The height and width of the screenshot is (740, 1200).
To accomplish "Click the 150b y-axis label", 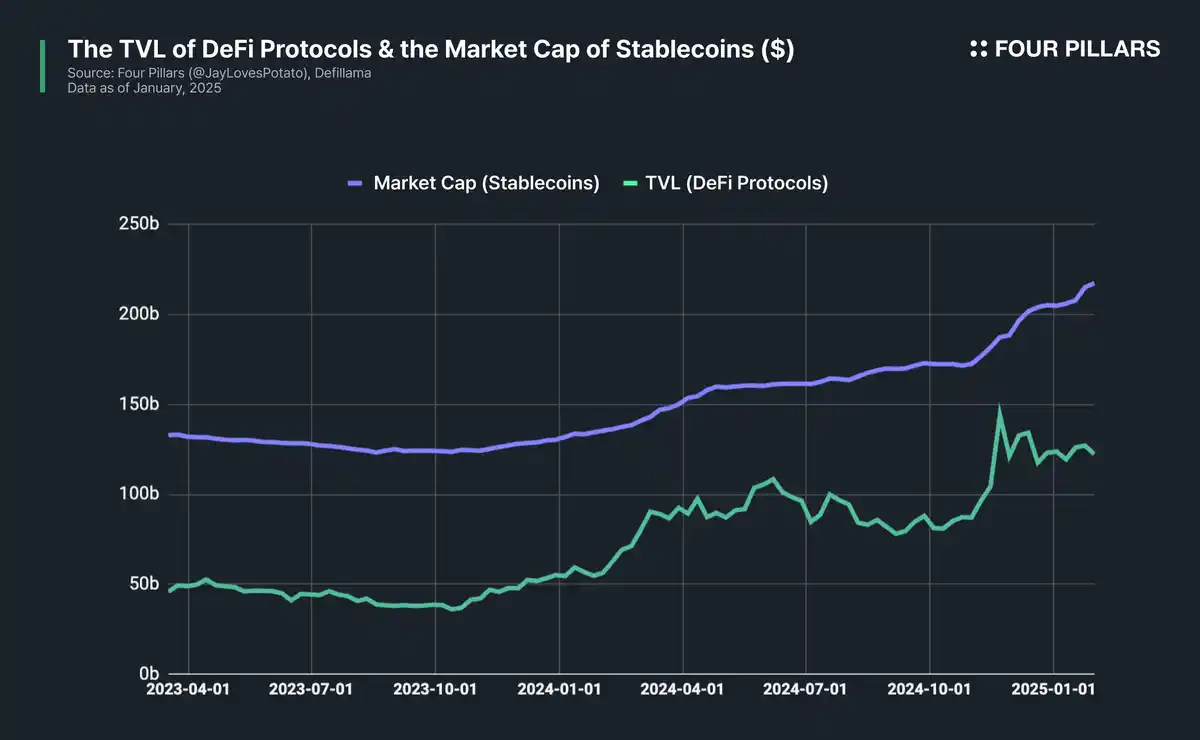I will (139, 405).
